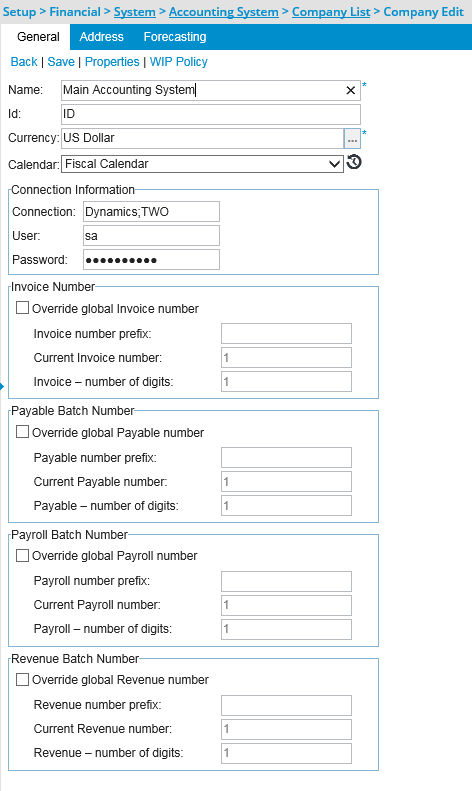Clear the Name field with the X icon

pos(350,90)
